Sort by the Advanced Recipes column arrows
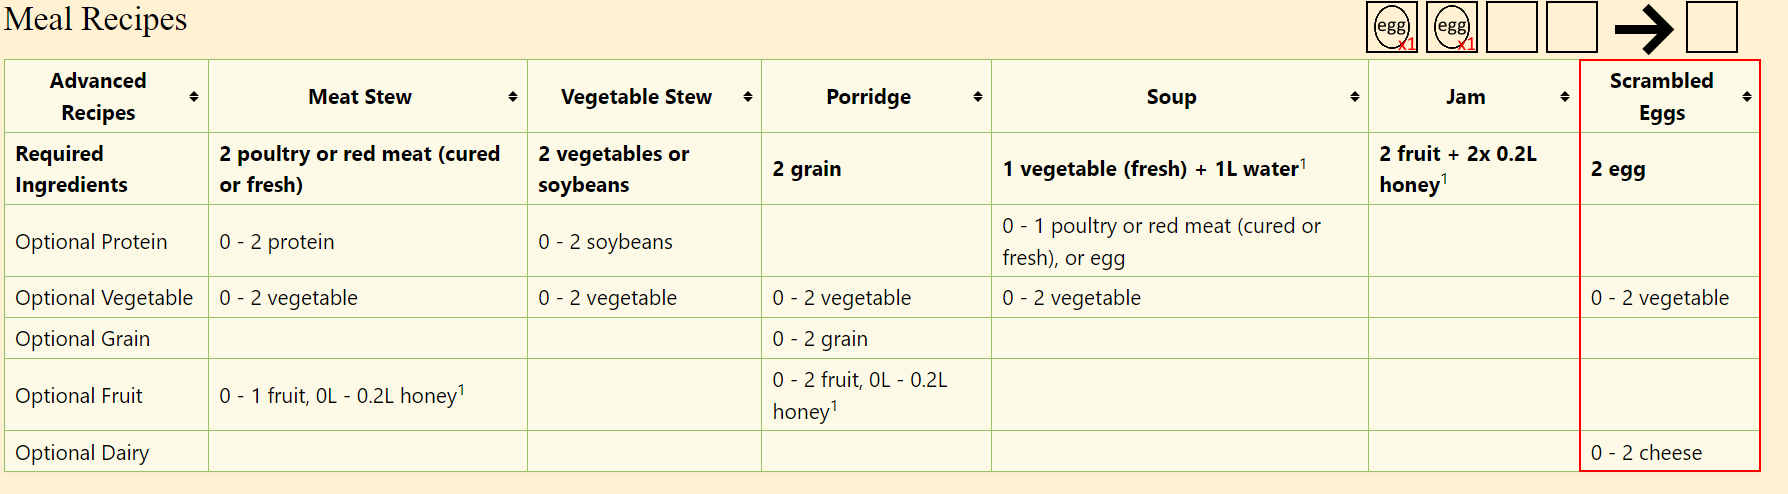The height and width of the screenshot is (494, 1788). [194, 97]
